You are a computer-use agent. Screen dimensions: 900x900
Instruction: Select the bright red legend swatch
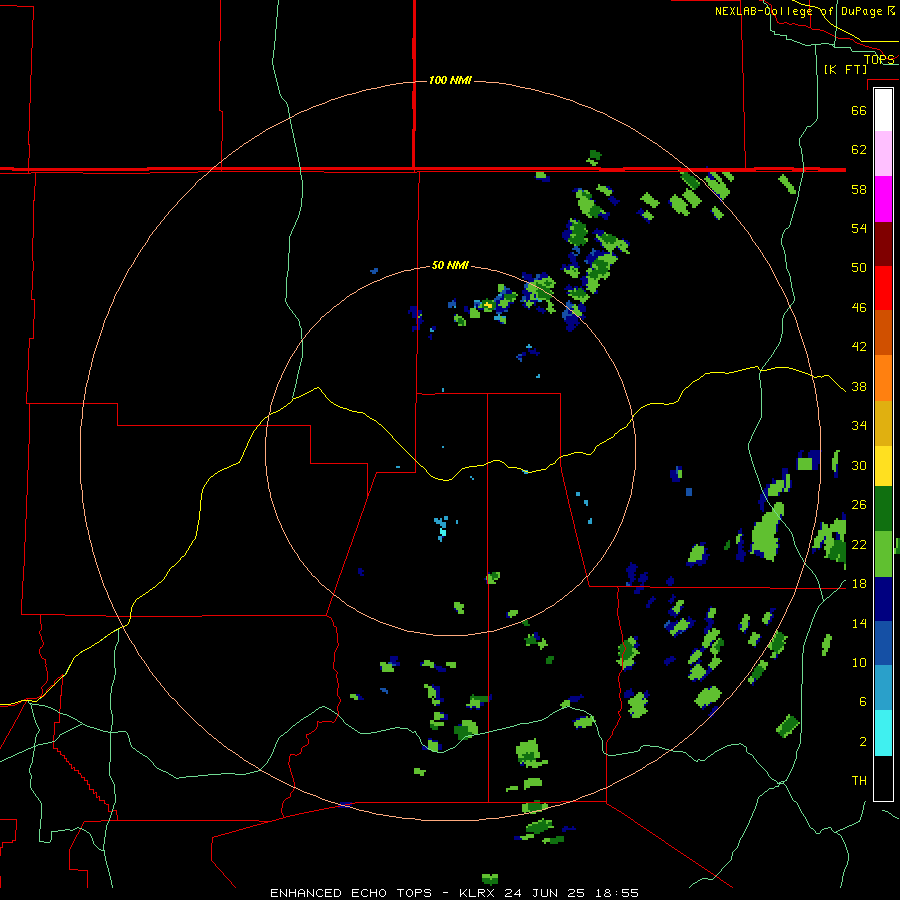[883, 288]
